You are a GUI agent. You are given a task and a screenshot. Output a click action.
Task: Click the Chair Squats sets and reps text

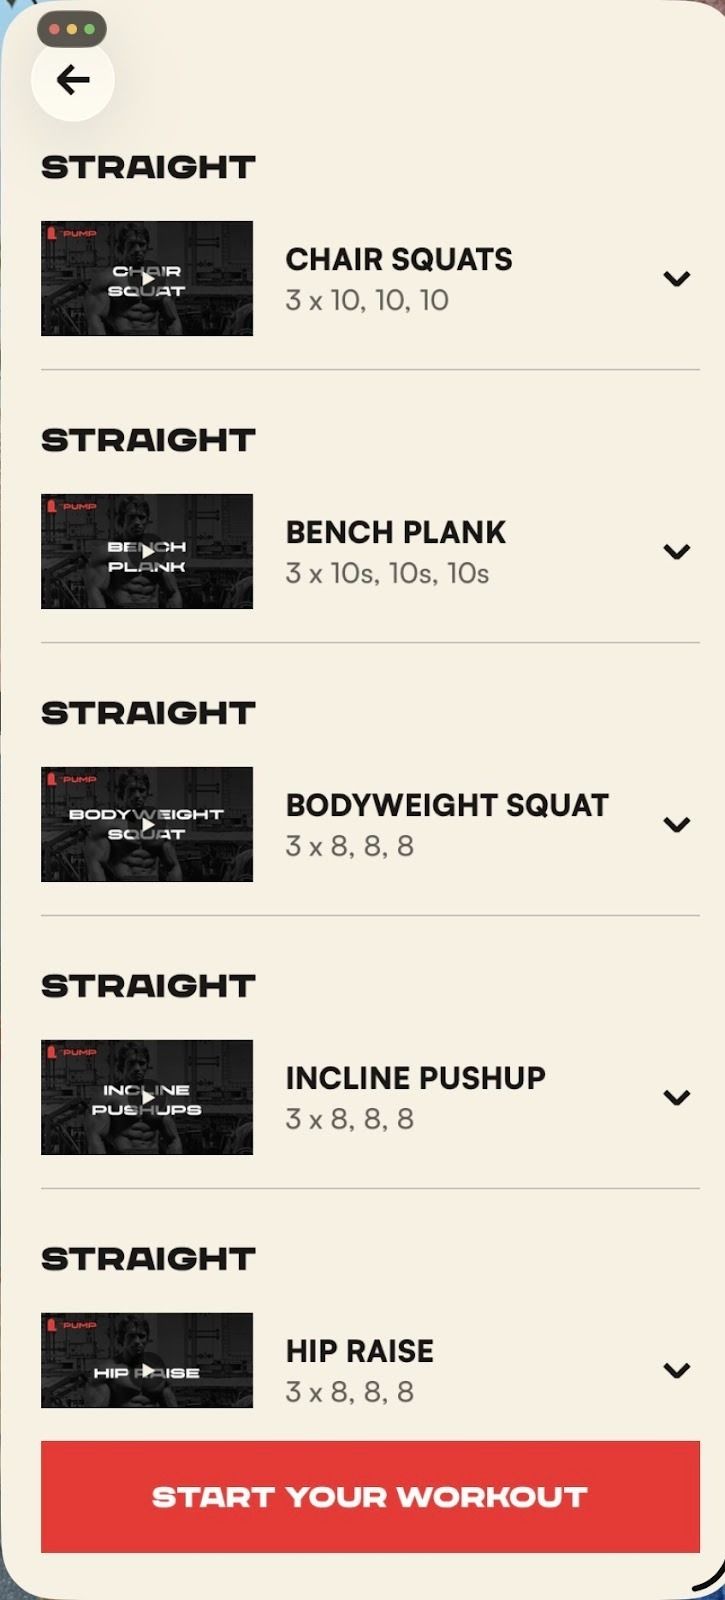367,300
